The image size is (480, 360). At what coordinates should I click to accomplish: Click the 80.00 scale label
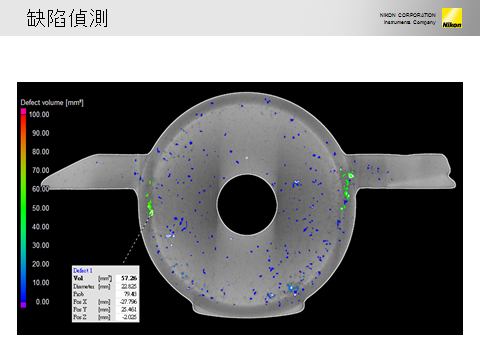click(x=41, y=152)
